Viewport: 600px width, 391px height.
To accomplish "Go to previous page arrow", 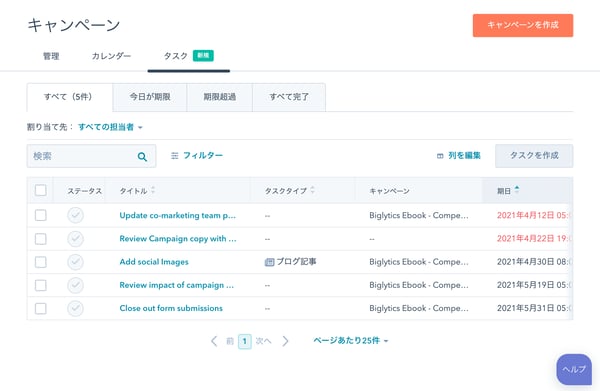I will (x=214, y=341).
